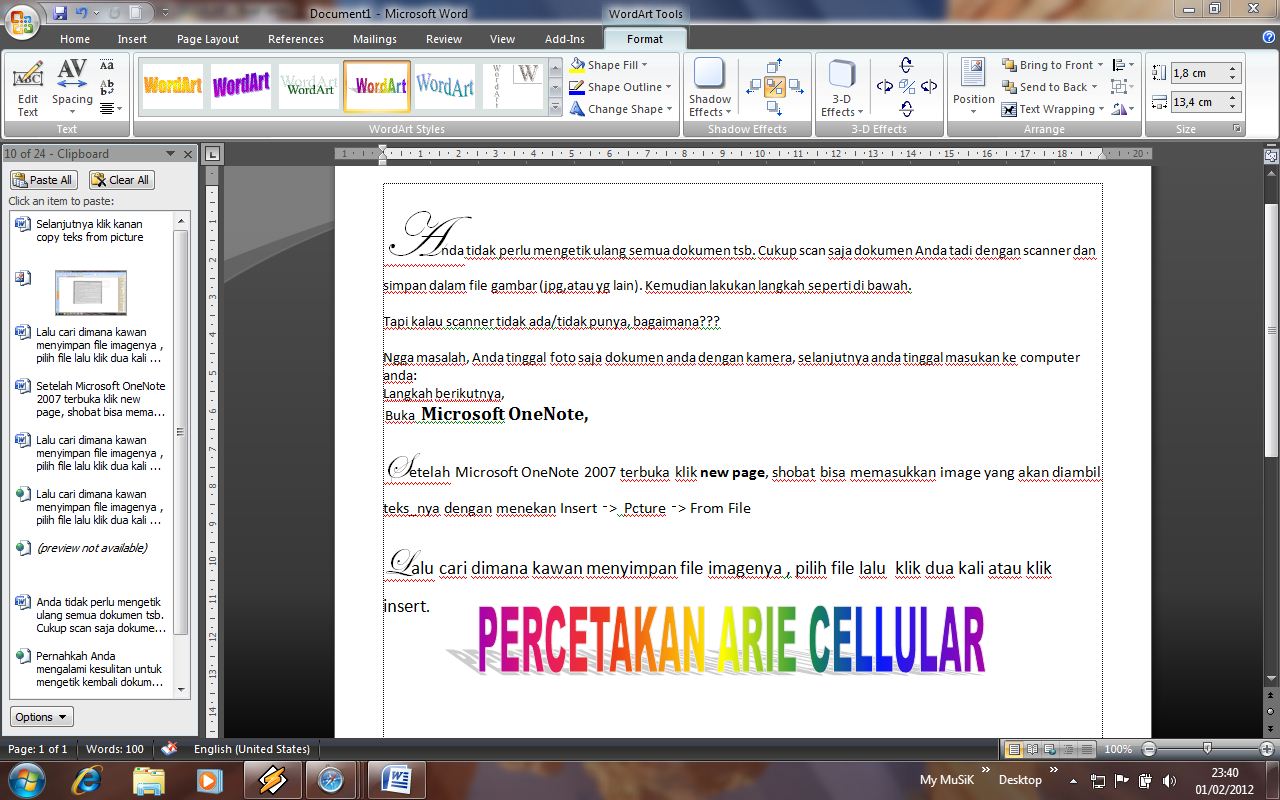Viewport: 1280px width, 800px height.
Task: Nudge shadow left
Action: tap(754, 87)
